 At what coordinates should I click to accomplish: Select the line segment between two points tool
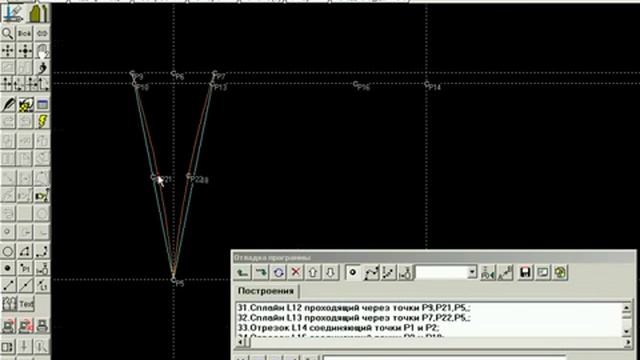[8, 285]
